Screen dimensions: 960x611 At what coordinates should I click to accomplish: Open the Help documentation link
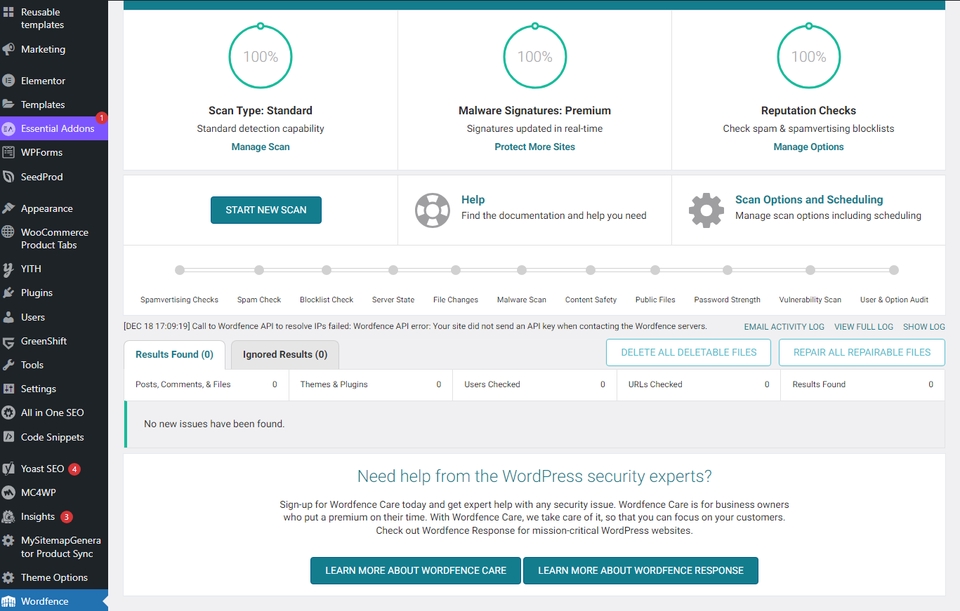[473, 200]
